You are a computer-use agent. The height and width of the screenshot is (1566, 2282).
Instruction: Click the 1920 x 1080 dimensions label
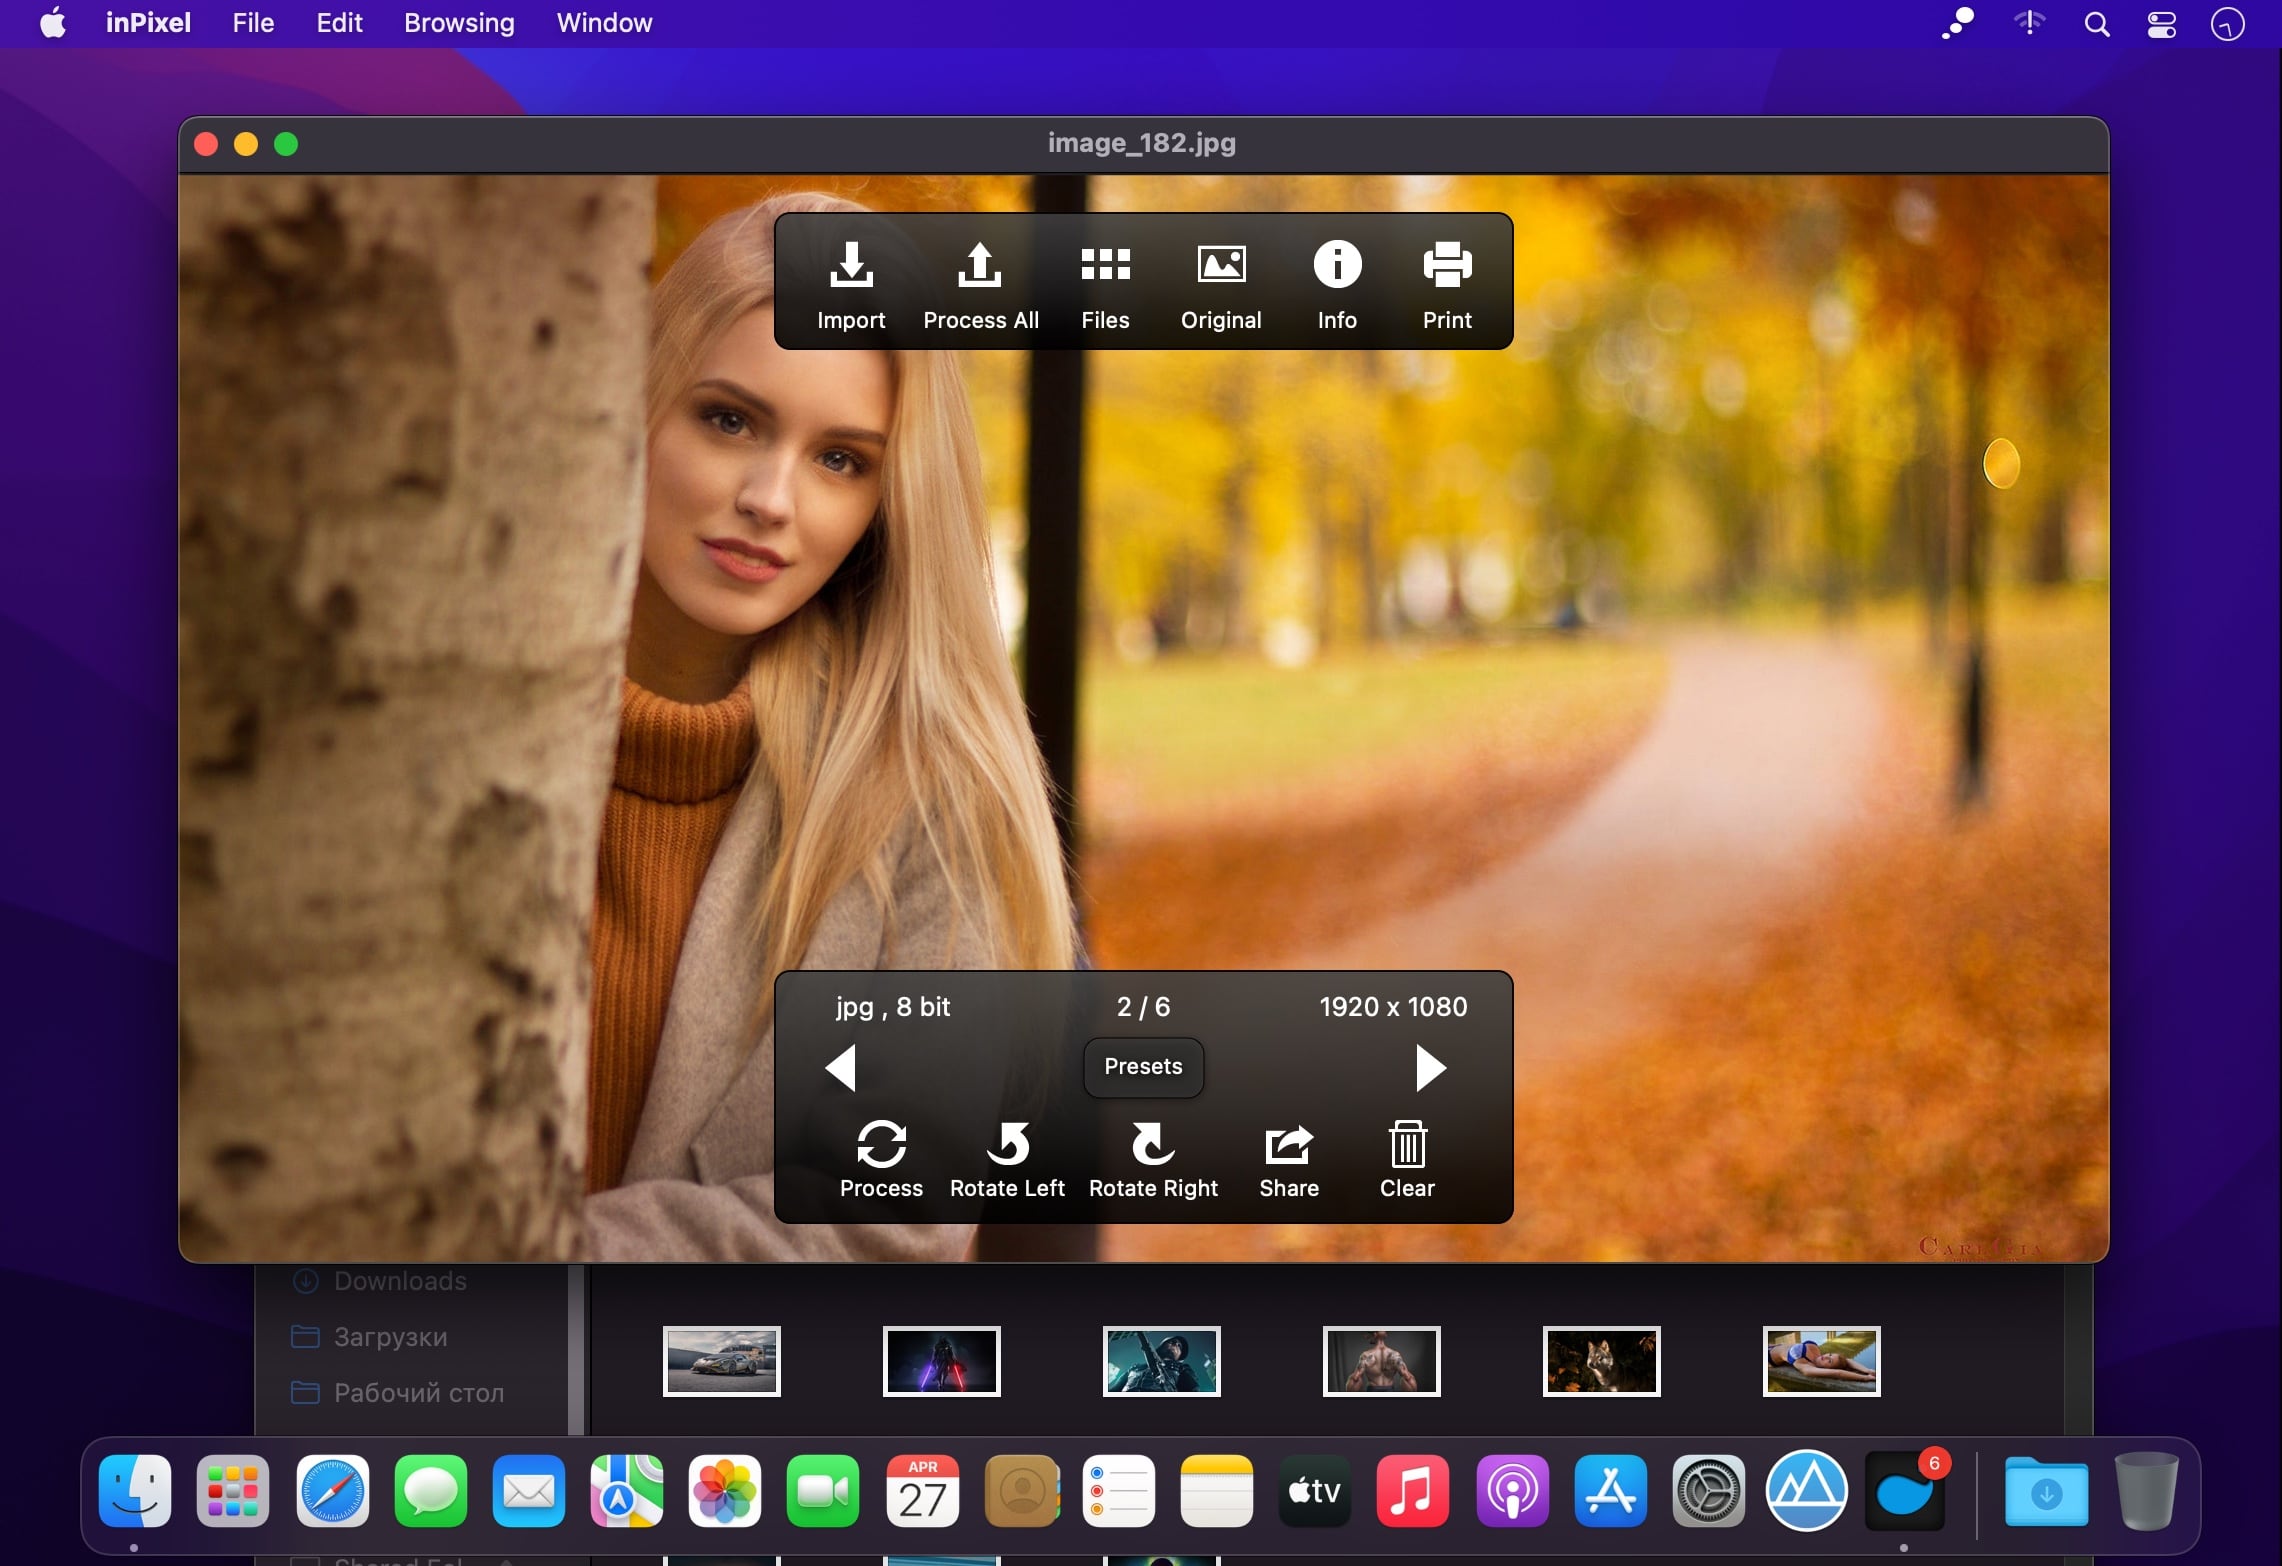tap(1393, 1007)
